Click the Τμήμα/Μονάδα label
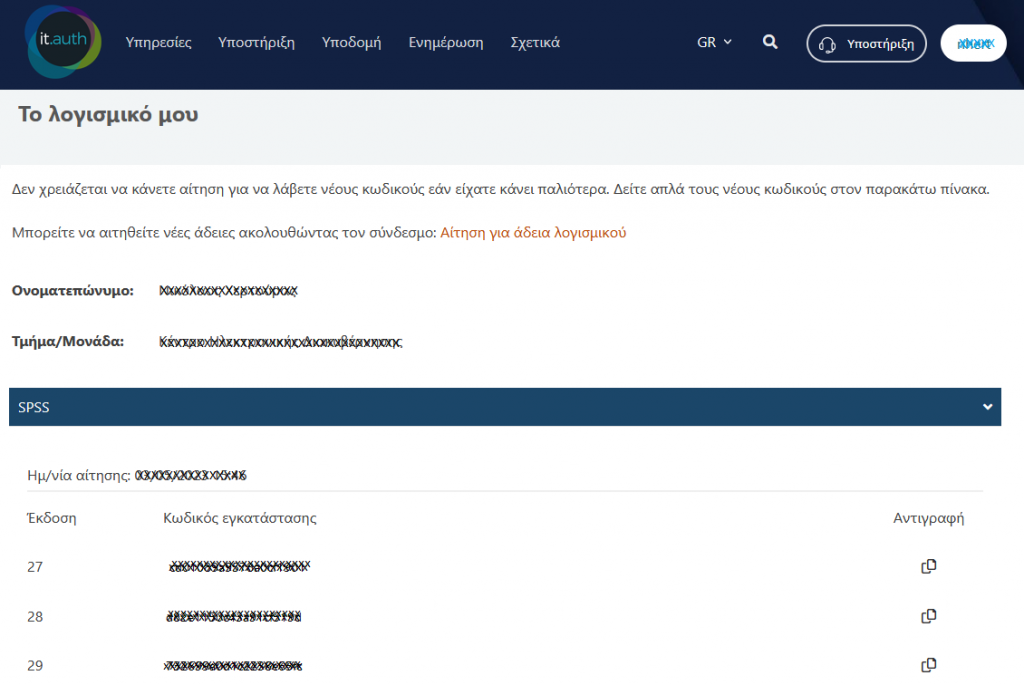 [68, 342]
